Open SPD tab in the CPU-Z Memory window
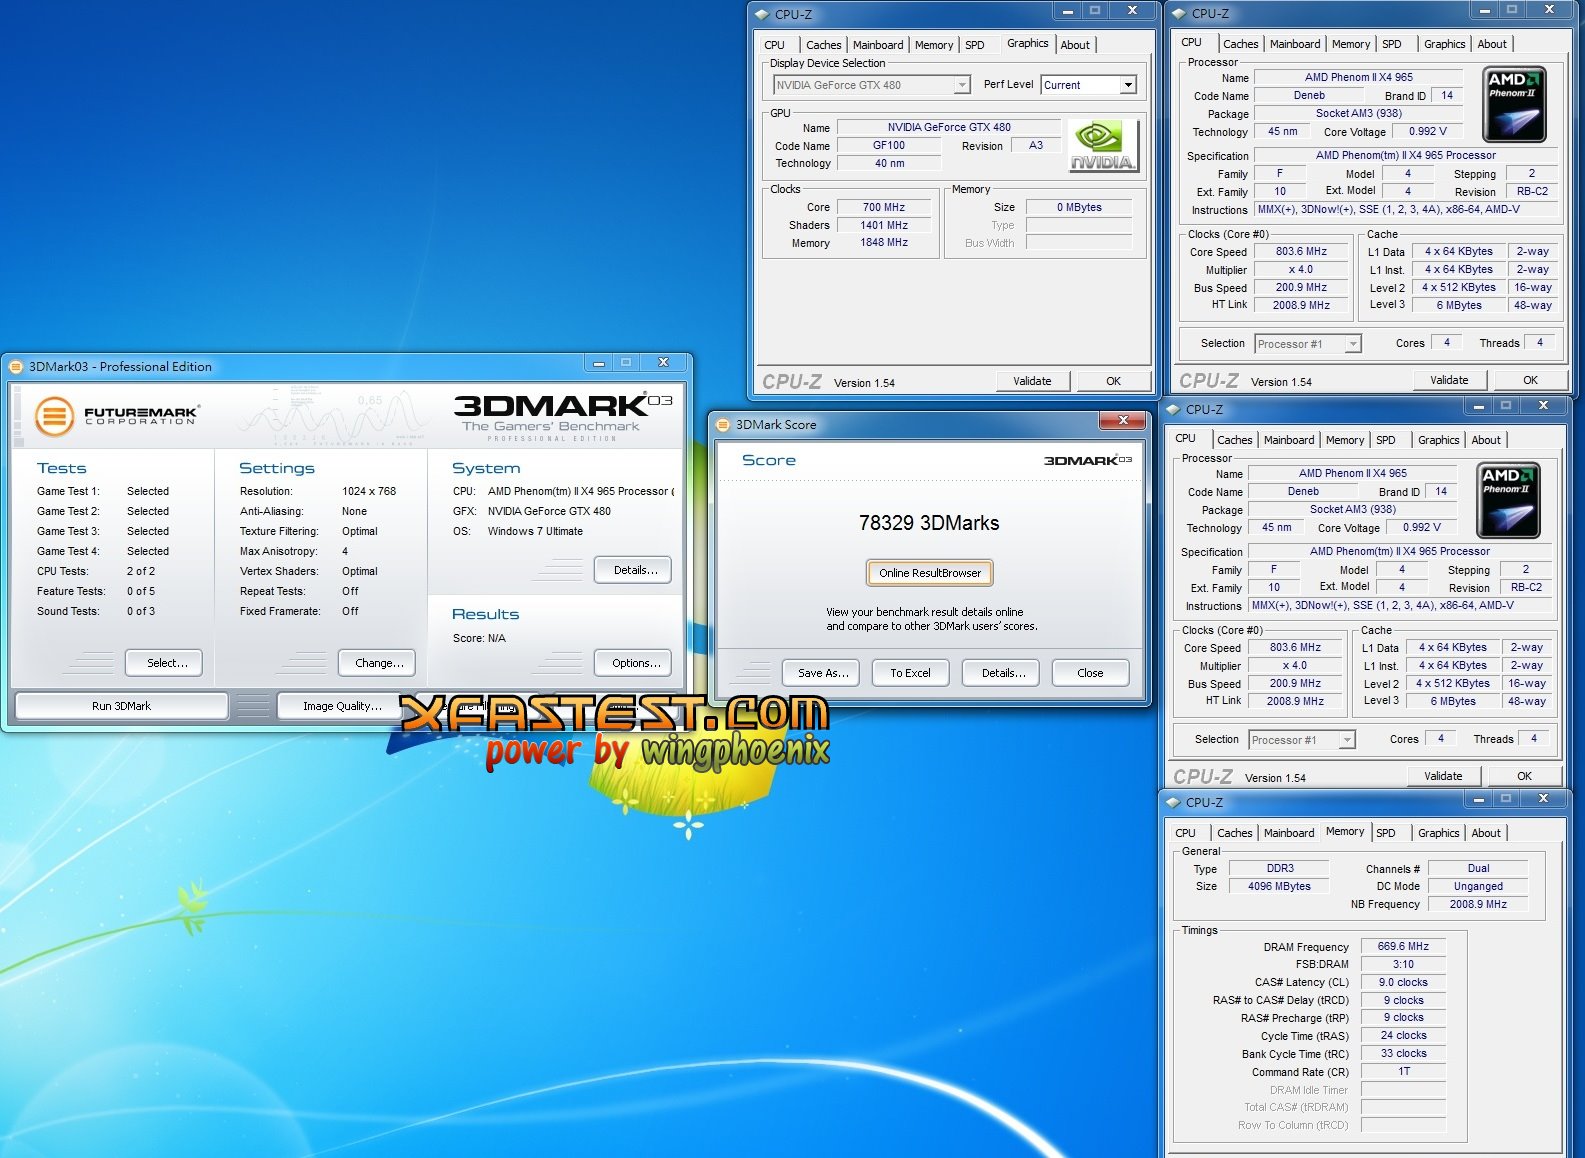 [1385, 833]
